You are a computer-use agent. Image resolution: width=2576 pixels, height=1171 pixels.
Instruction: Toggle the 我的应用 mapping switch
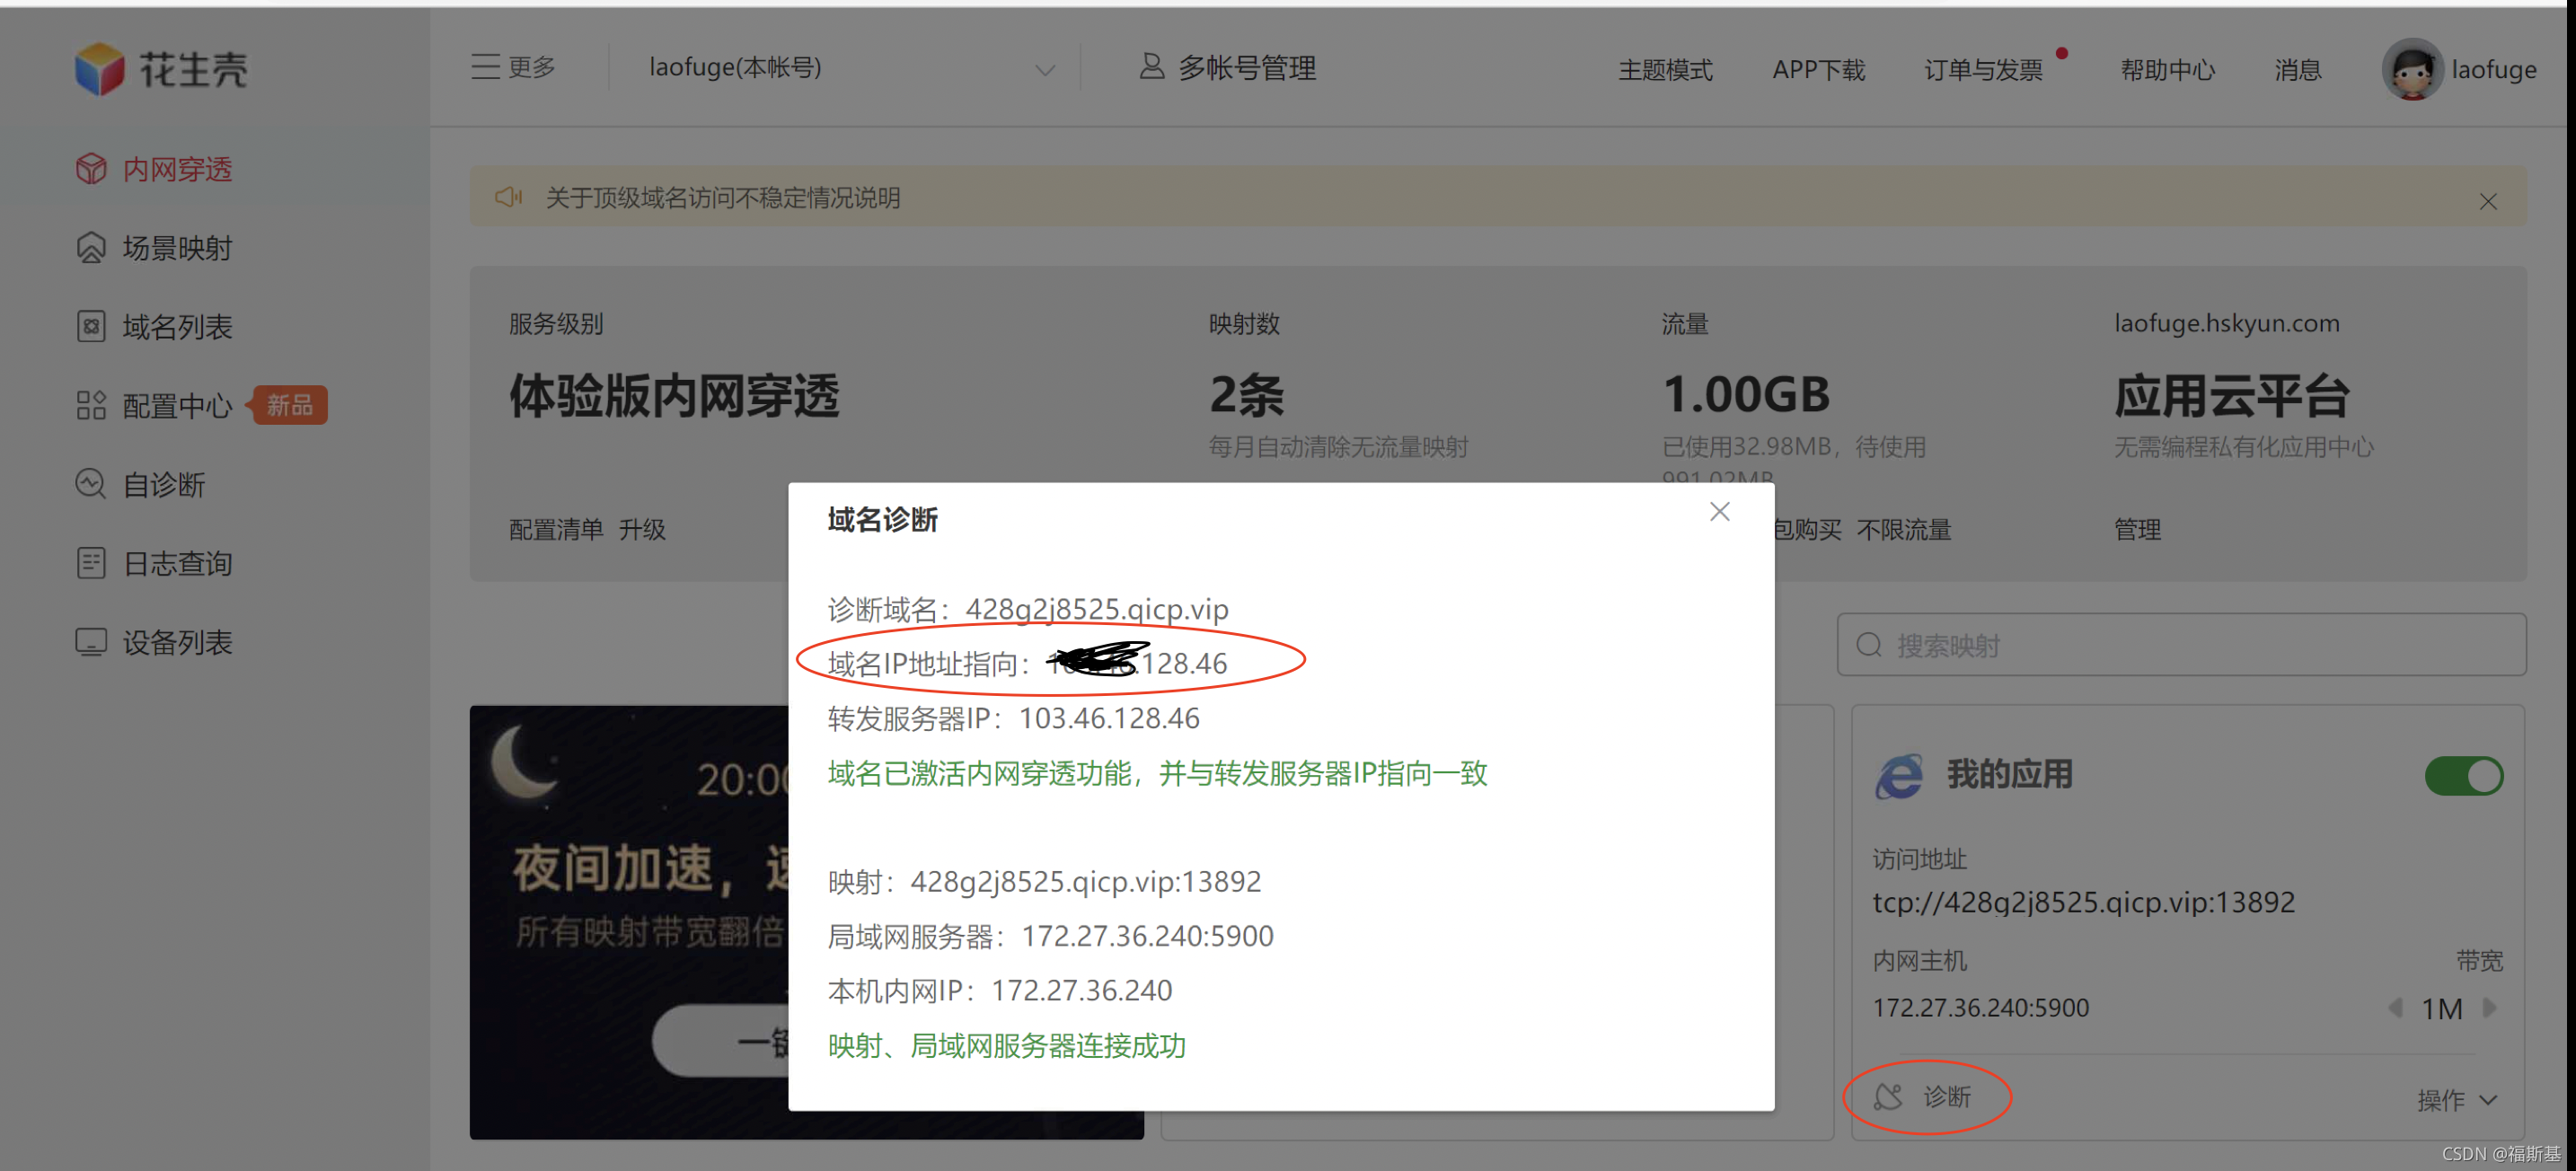pyautogui.click(x=2463, y=775)
